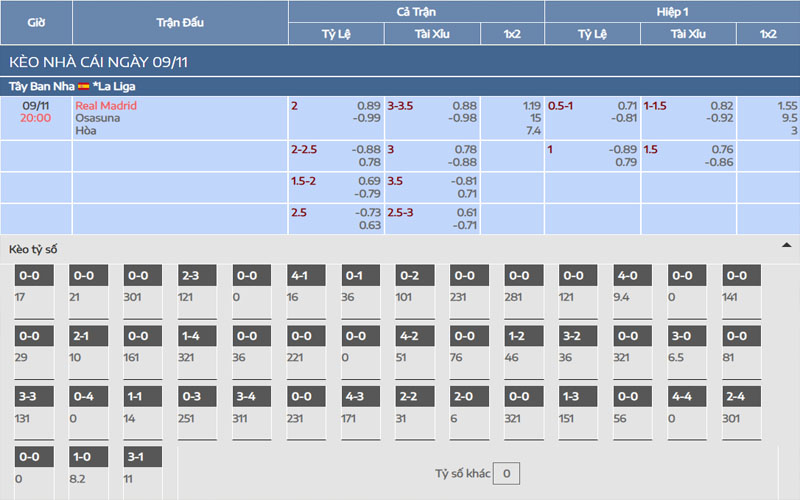The width and height of the screenshot is (800, 500).
Task: Choose first-half 1x2 odds 1.55
Action: 787,105
